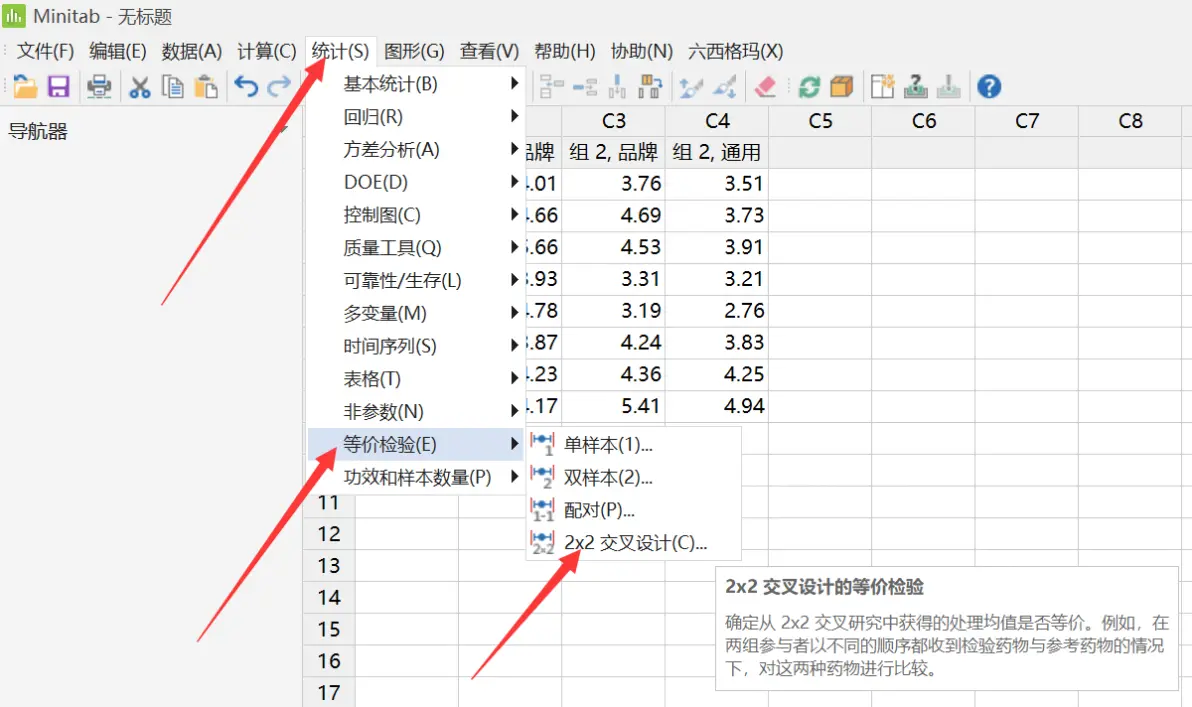The width and height of the screenshot is (1192, 707).
Task: Expand the 时间序列(S) submenu
Action: click(416, 346)
